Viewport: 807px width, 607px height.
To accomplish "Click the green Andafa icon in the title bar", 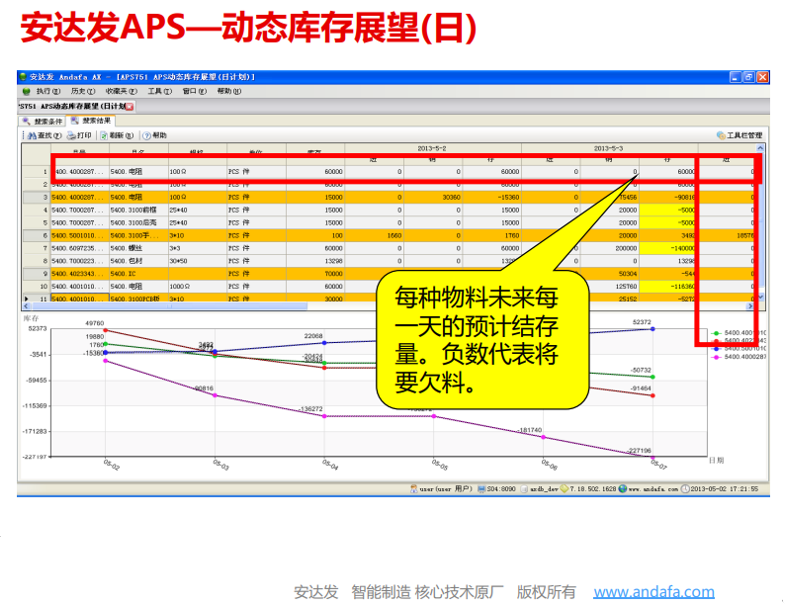I will pos(23,77).
